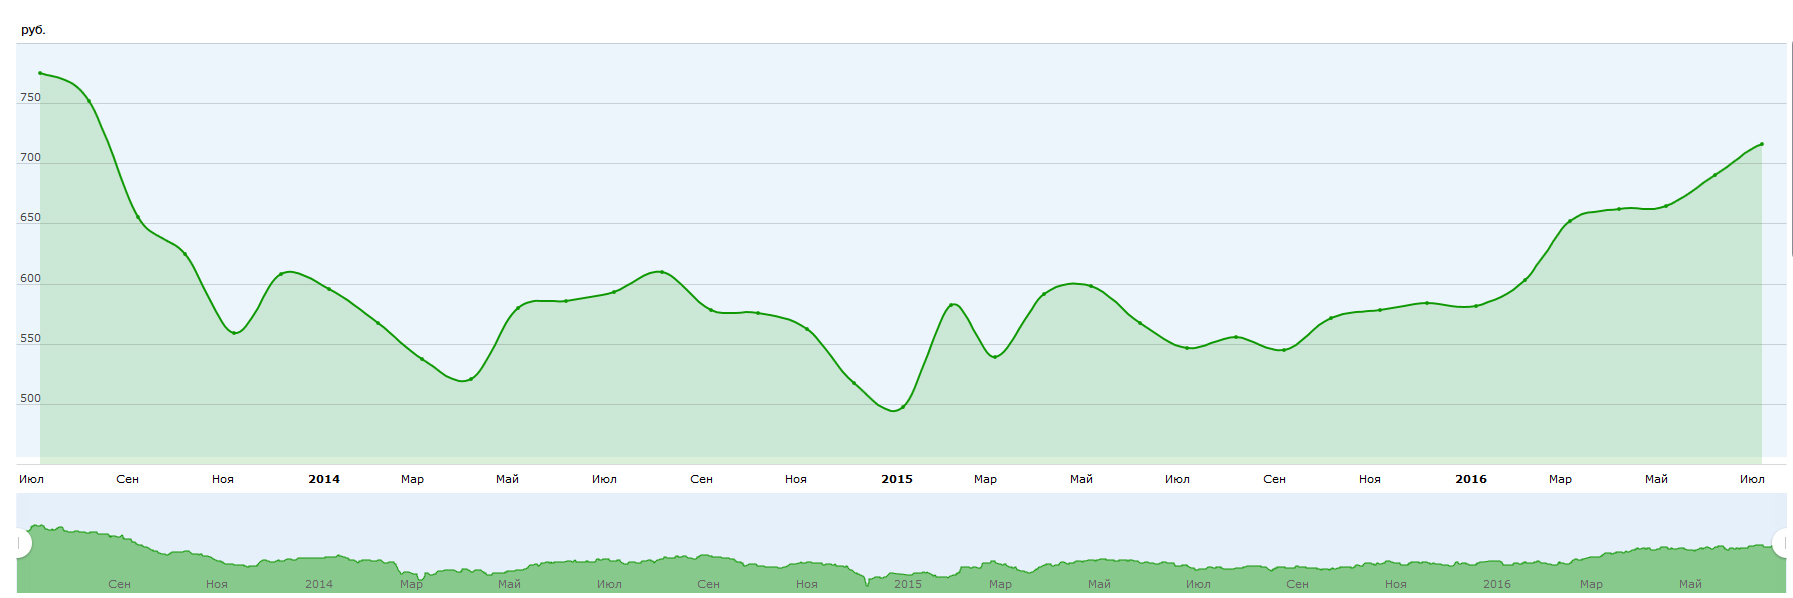The width and height of the screenshot is (1793, 598).
Task: Click the 2016 label in the navigator strip
Action: click(1497, 584)
